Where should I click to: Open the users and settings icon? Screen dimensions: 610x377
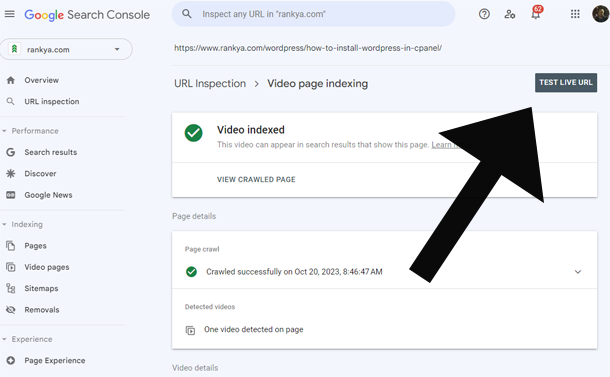pyautogui.click(x=510, y=14)
